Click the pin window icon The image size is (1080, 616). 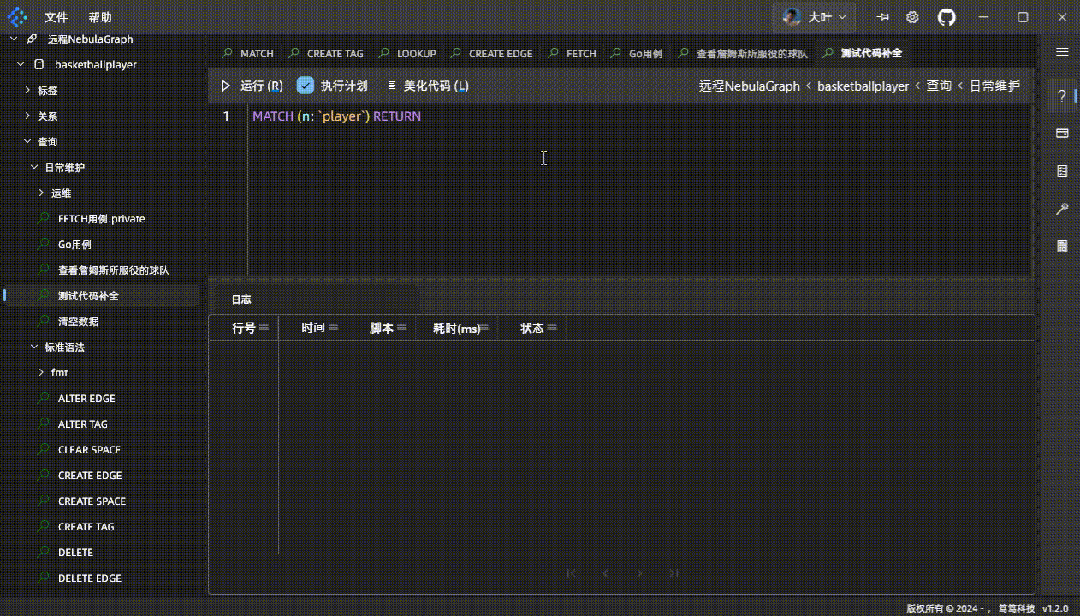(882, 17)
